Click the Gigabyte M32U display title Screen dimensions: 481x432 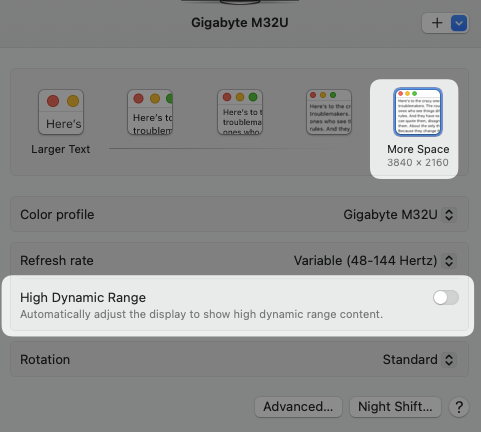pos(240,23)
